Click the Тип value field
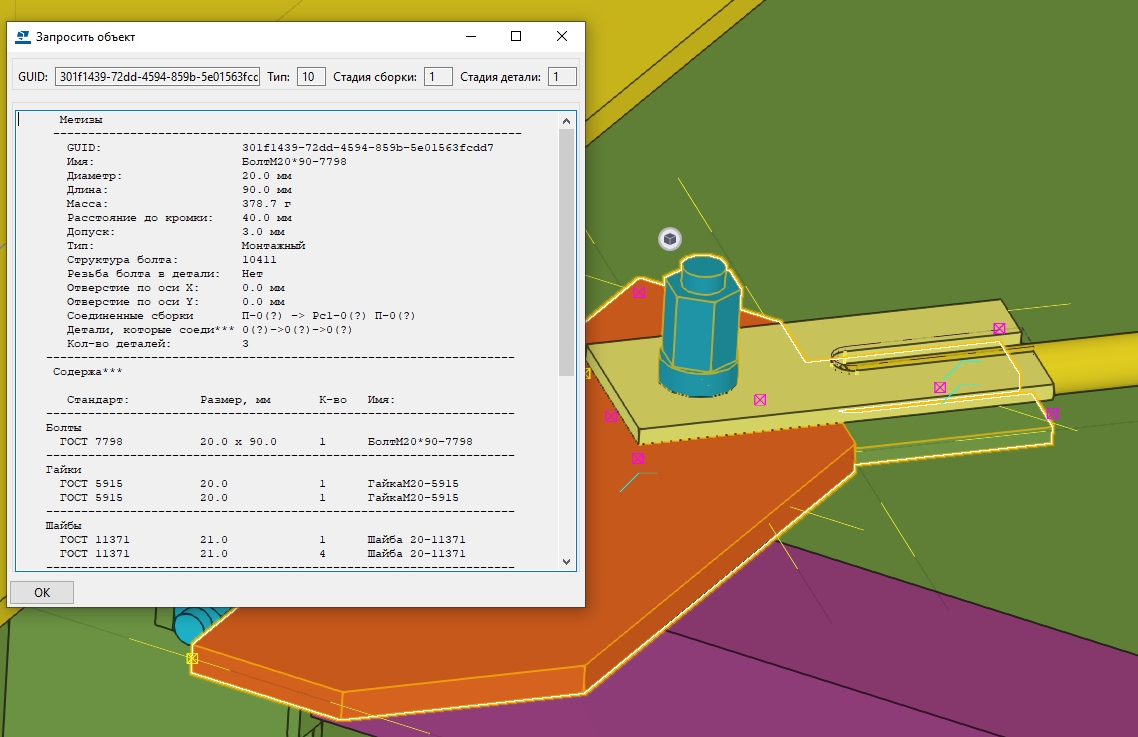 tap(311, 77)
